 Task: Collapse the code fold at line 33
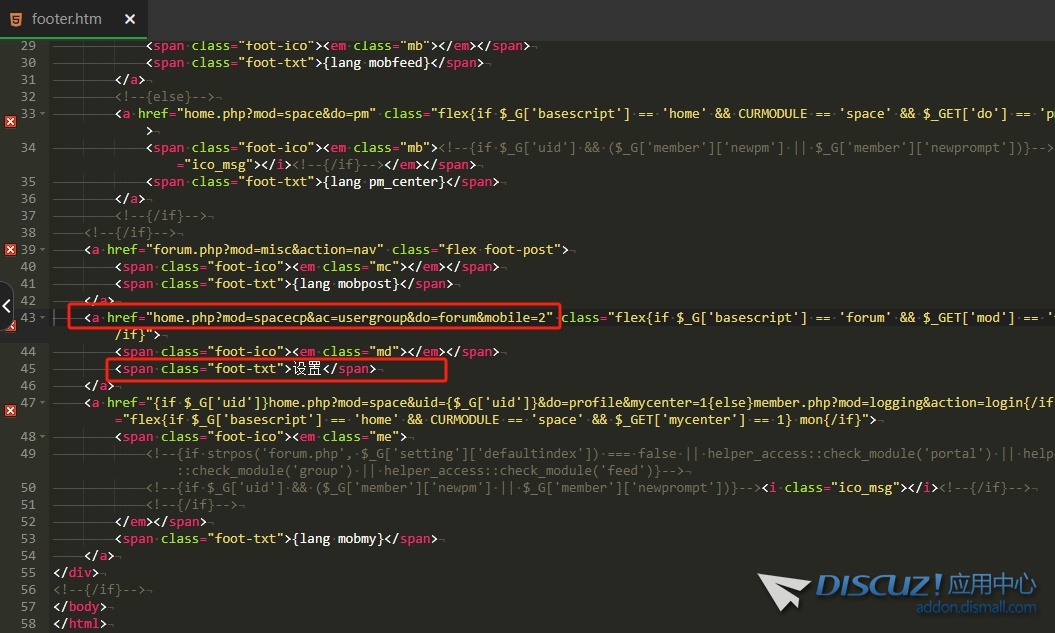(x=41, y=114)
